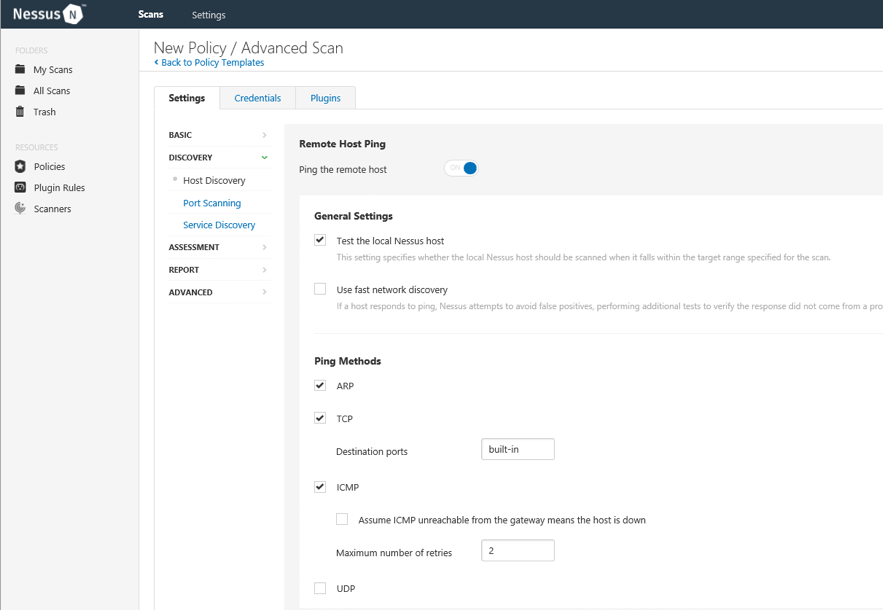Uncheck Test the local Nessus host
Viewport: 883px width, 610px height.
320,240
